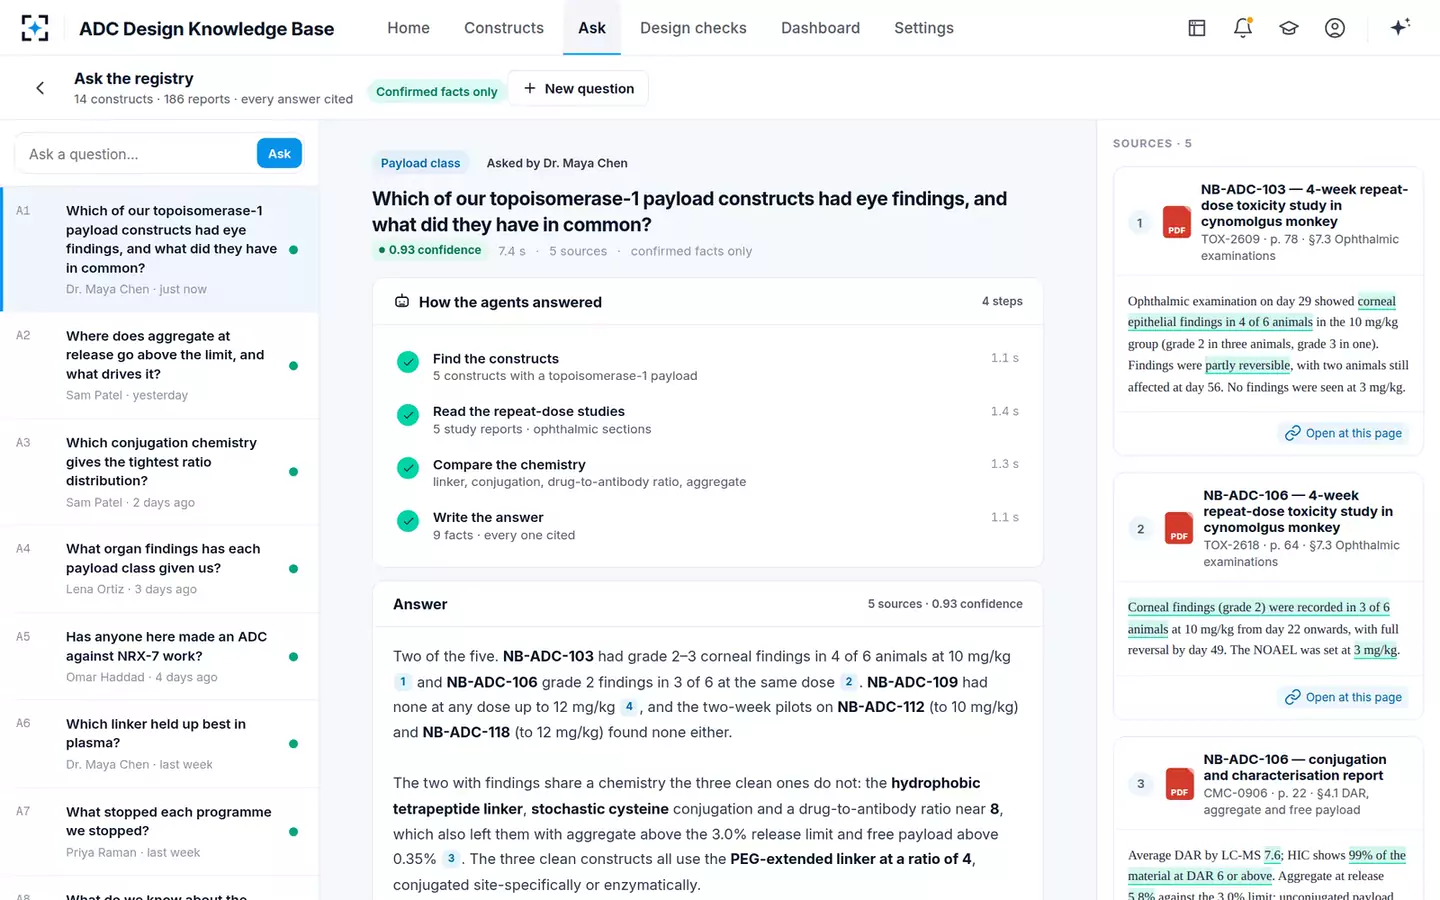Click the graduation cap learning icon
The image size is (1440, 900).
pyautogui.click(x=1289, y=28)
